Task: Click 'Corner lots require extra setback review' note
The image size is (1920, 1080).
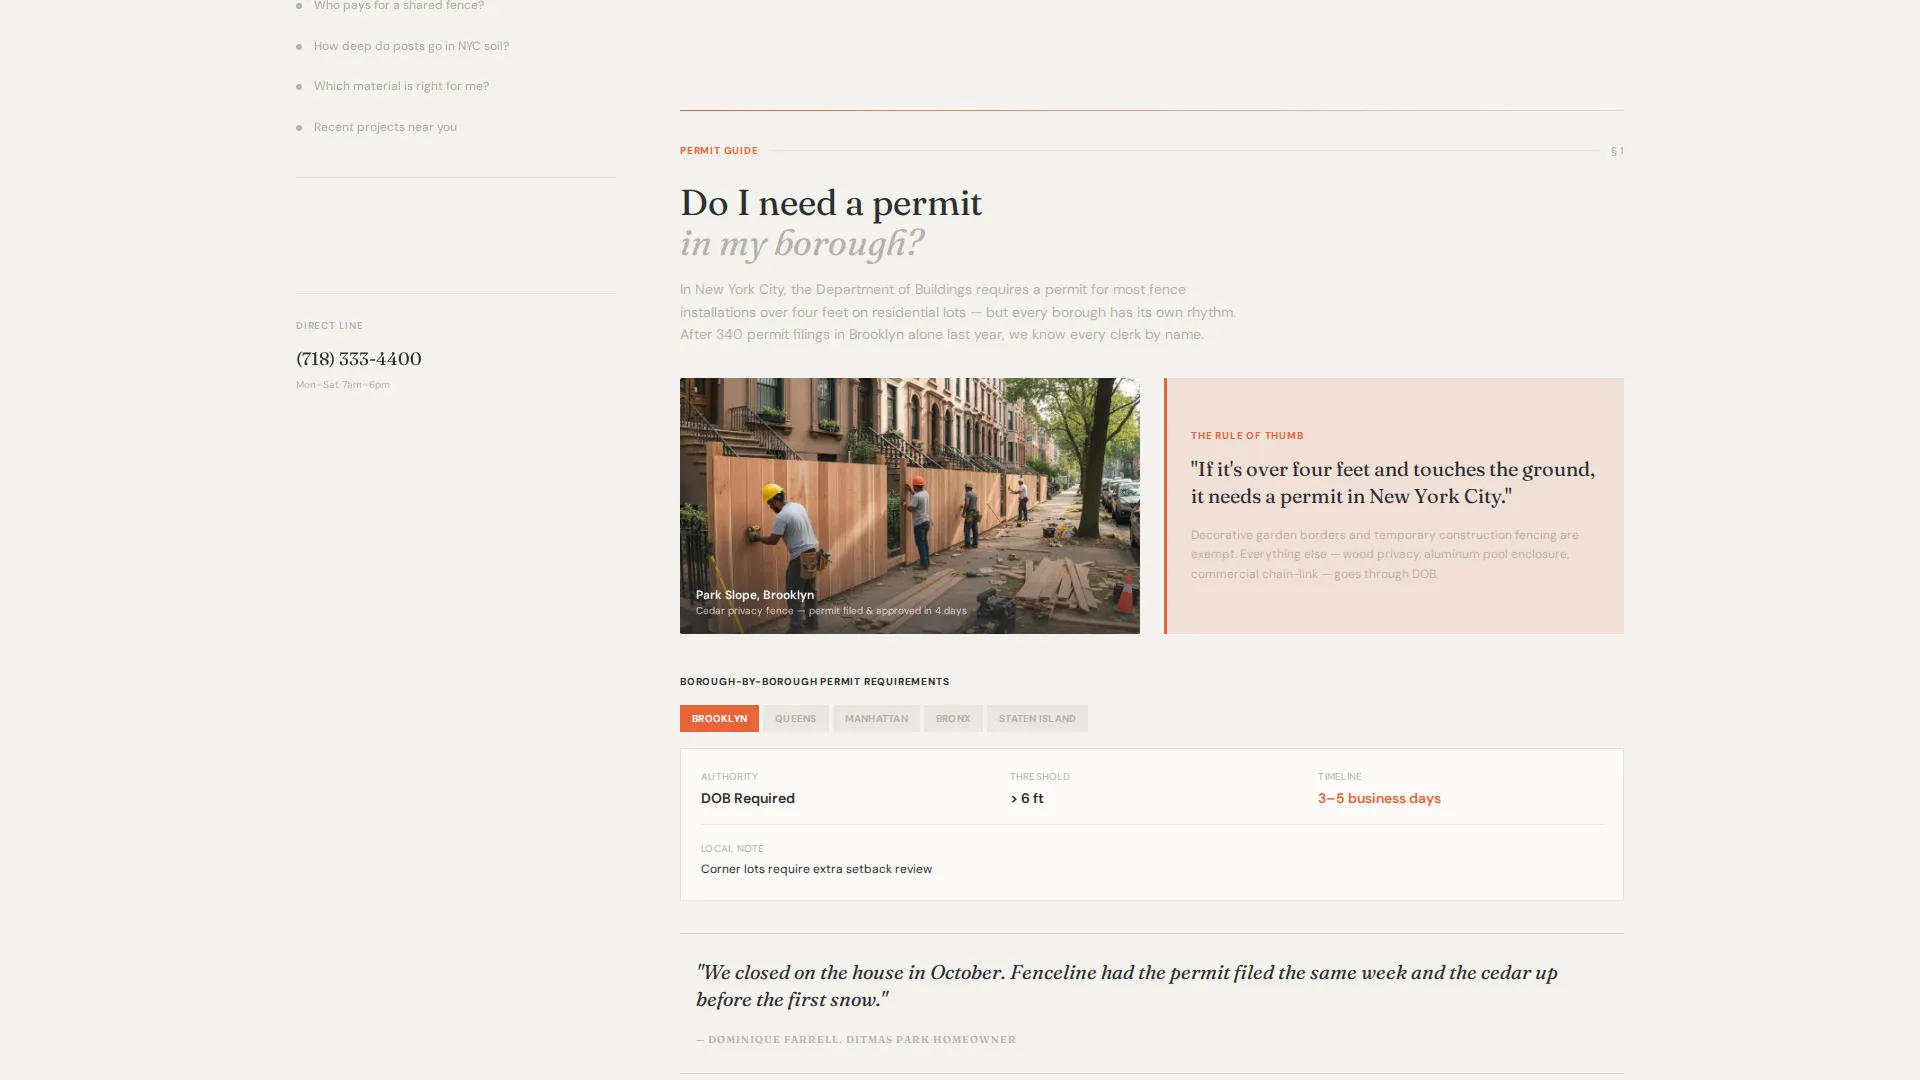Action: tap(816, 869)
